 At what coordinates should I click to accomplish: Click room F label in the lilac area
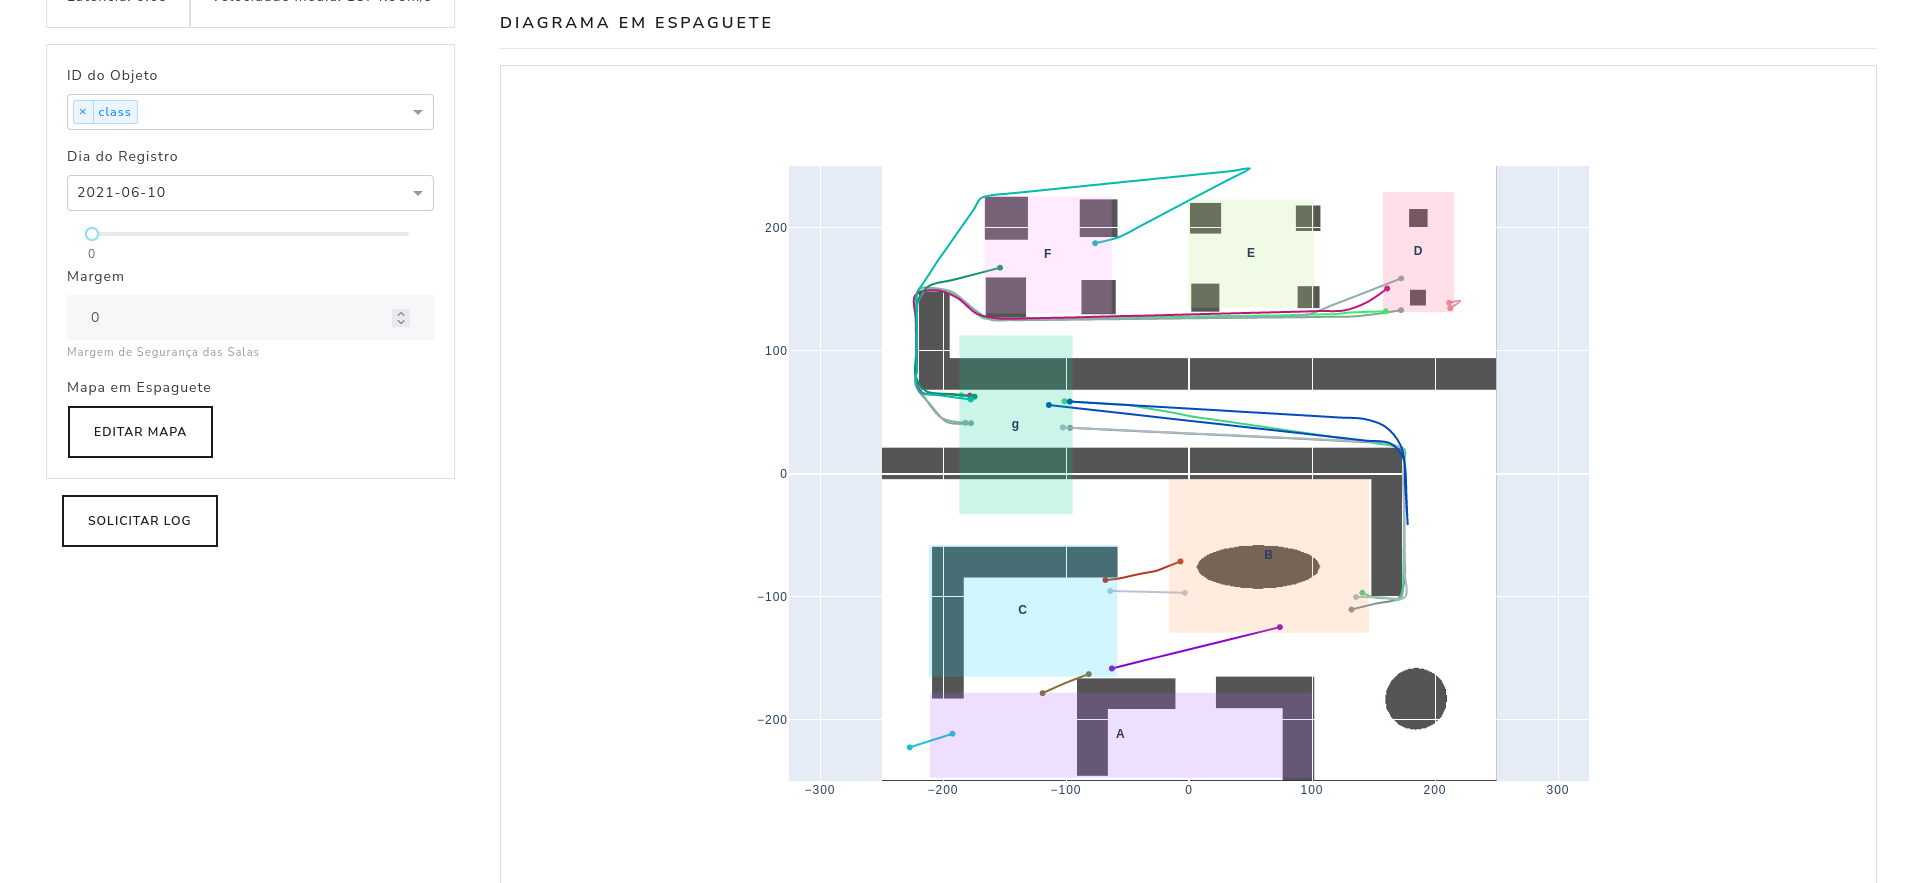pyautogui.click(x=1047, y=254)
